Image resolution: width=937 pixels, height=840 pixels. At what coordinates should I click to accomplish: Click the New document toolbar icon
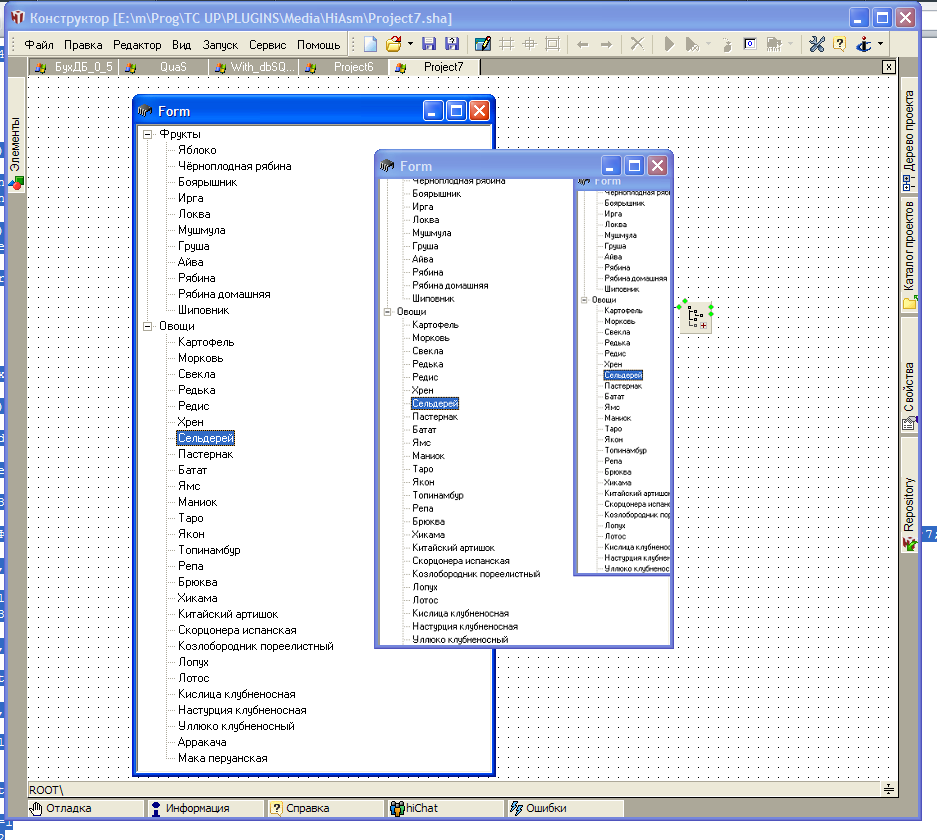pyautogui.click(x=370, y=44)
